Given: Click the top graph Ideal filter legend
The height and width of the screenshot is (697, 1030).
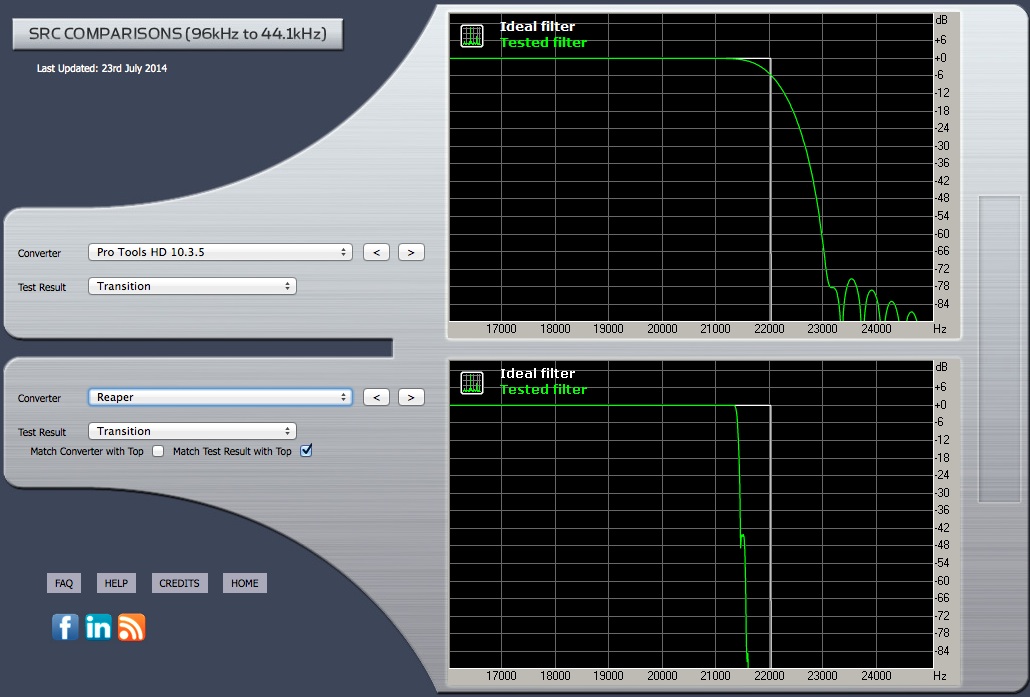Looking at the screenshot, I should click(x=537, y=26).
